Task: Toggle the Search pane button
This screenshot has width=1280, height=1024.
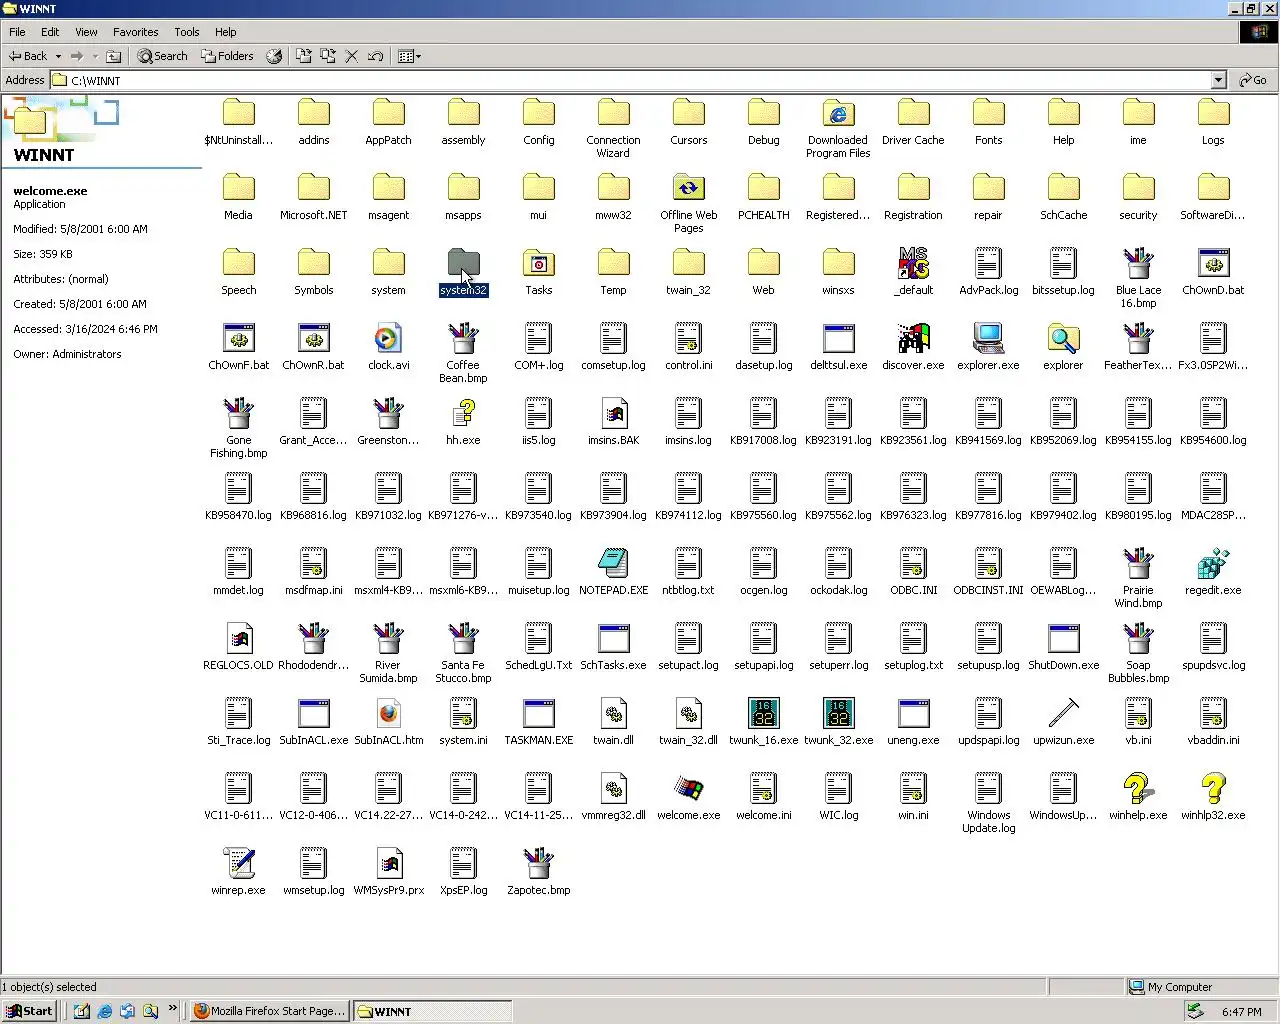Action: coord(162,56)
